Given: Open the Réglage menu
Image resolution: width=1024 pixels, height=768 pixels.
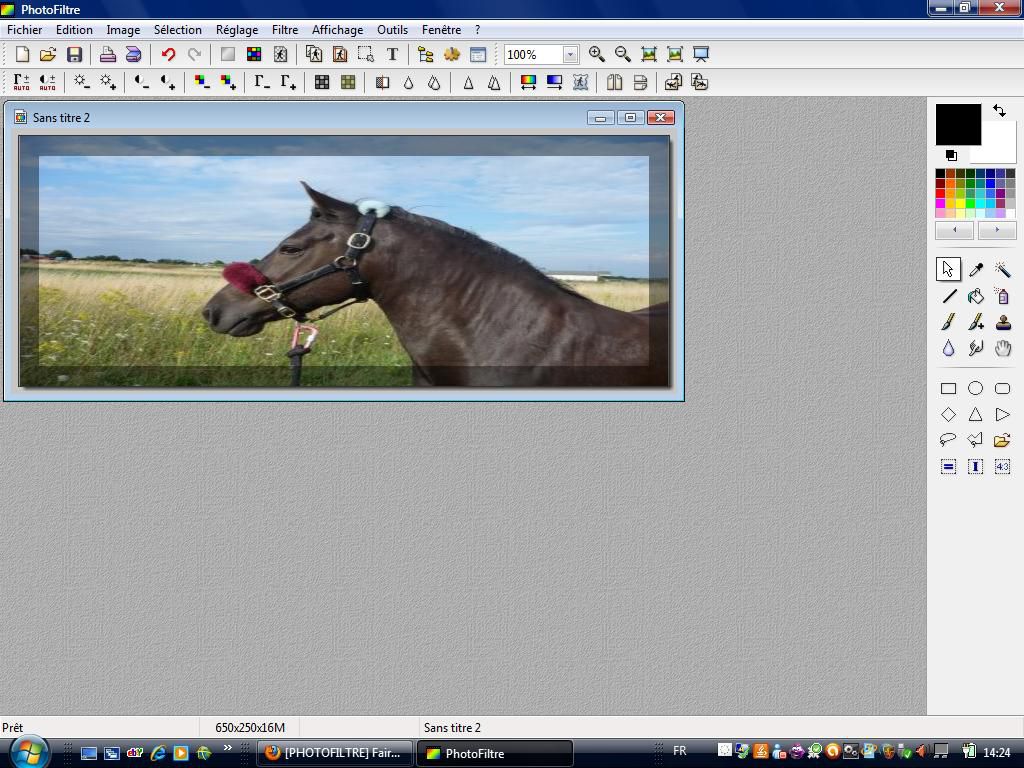Looking at the screenshot, I should [x=237, y=30].
